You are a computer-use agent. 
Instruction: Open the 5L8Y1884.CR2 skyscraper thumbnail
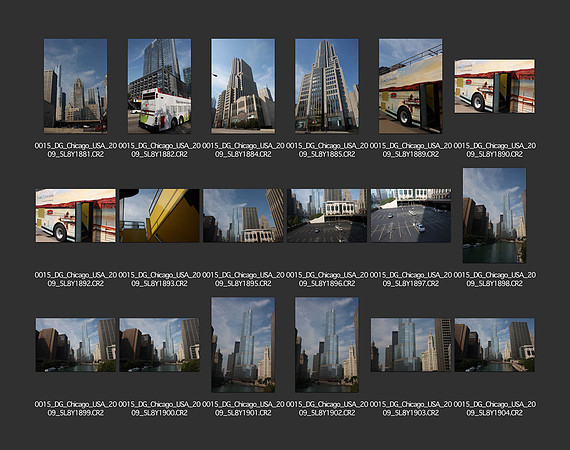[x=243, y=86]
